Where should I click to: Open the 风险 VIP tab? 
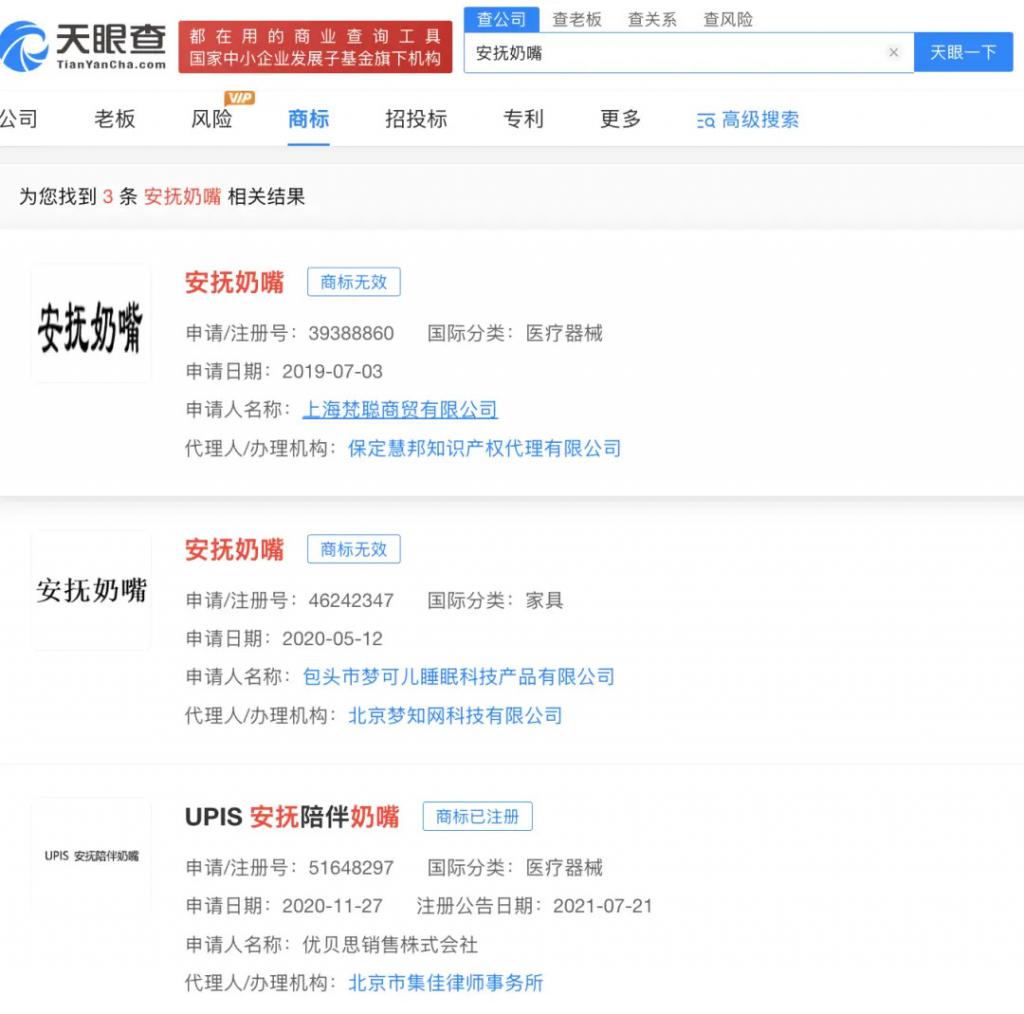pyautogui.click(x=212, y=119)
